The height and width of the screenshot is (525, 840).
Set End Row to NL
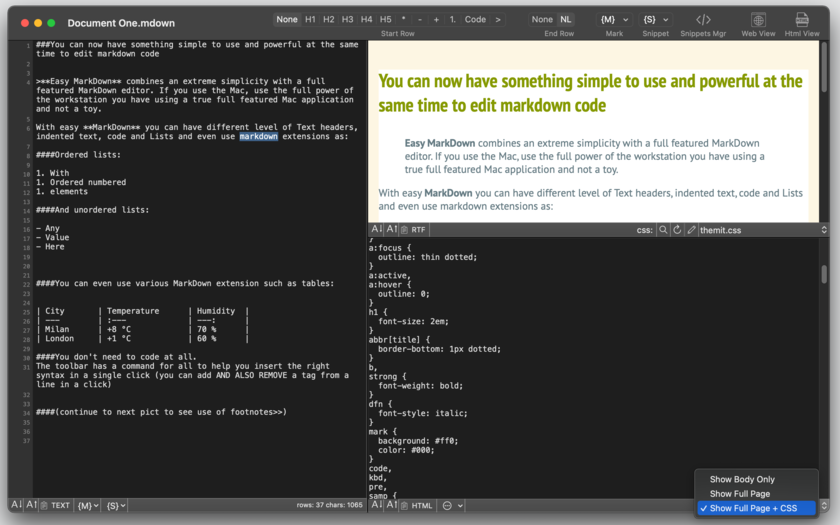[x=566, y=19]
